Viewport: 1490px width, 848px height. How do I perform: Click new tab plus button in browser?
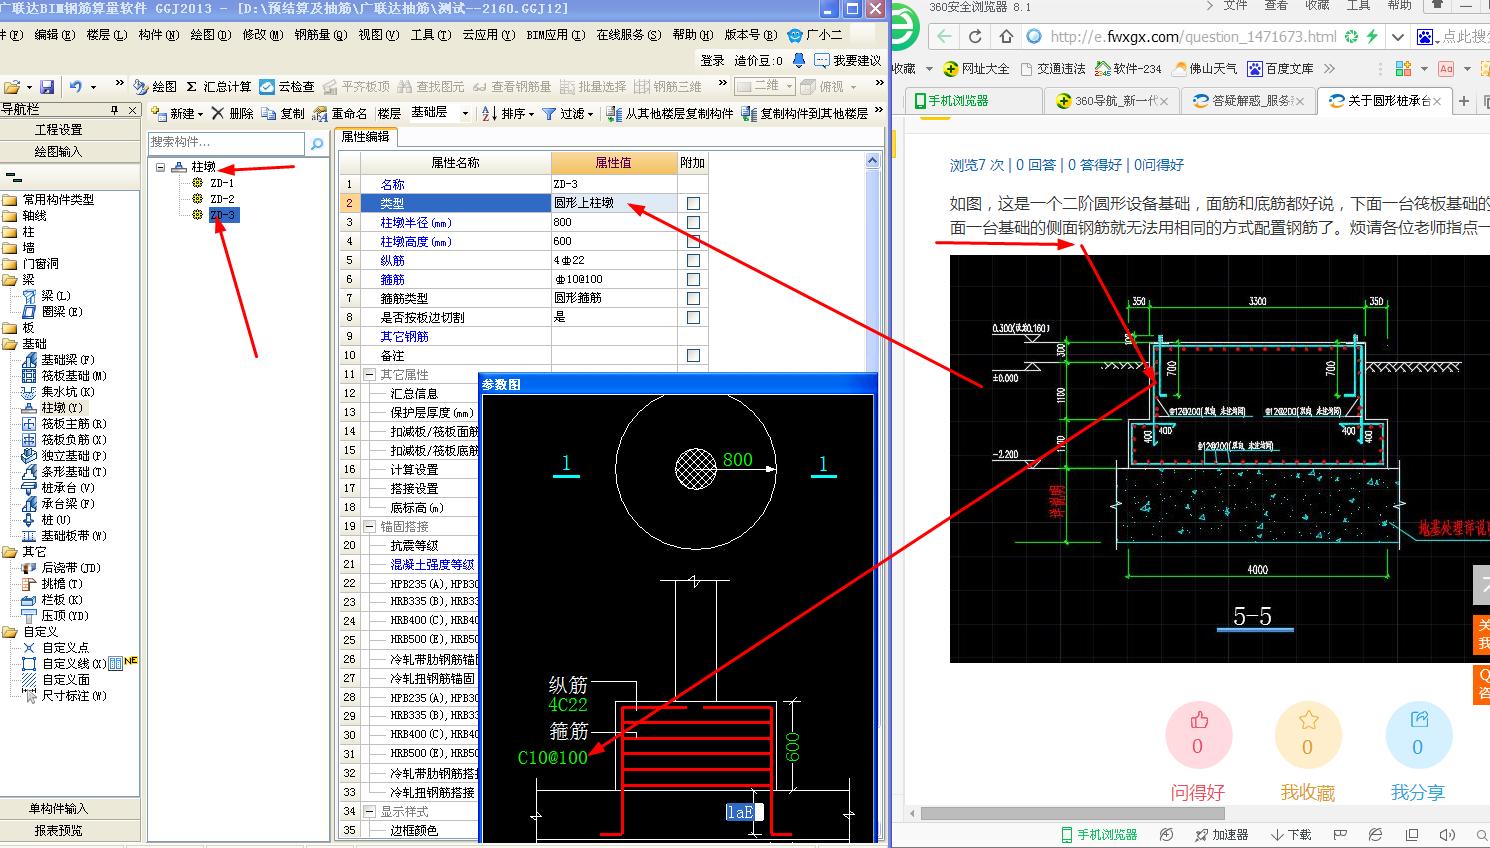click(1464, 101)
